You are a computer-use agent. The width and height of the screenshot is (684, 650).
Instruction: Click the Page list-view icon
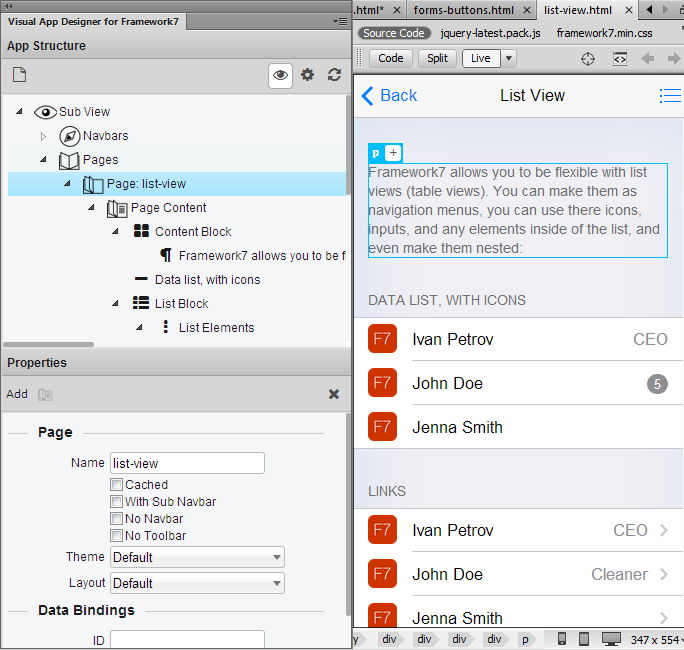coord(93,185)
